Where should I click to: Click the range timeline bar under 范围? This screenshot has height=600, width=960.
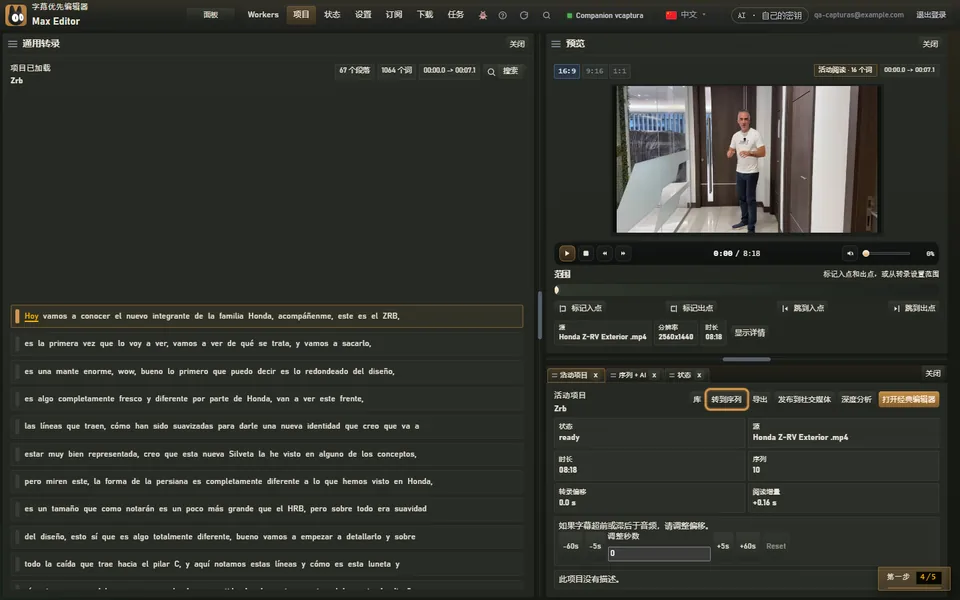746,290
